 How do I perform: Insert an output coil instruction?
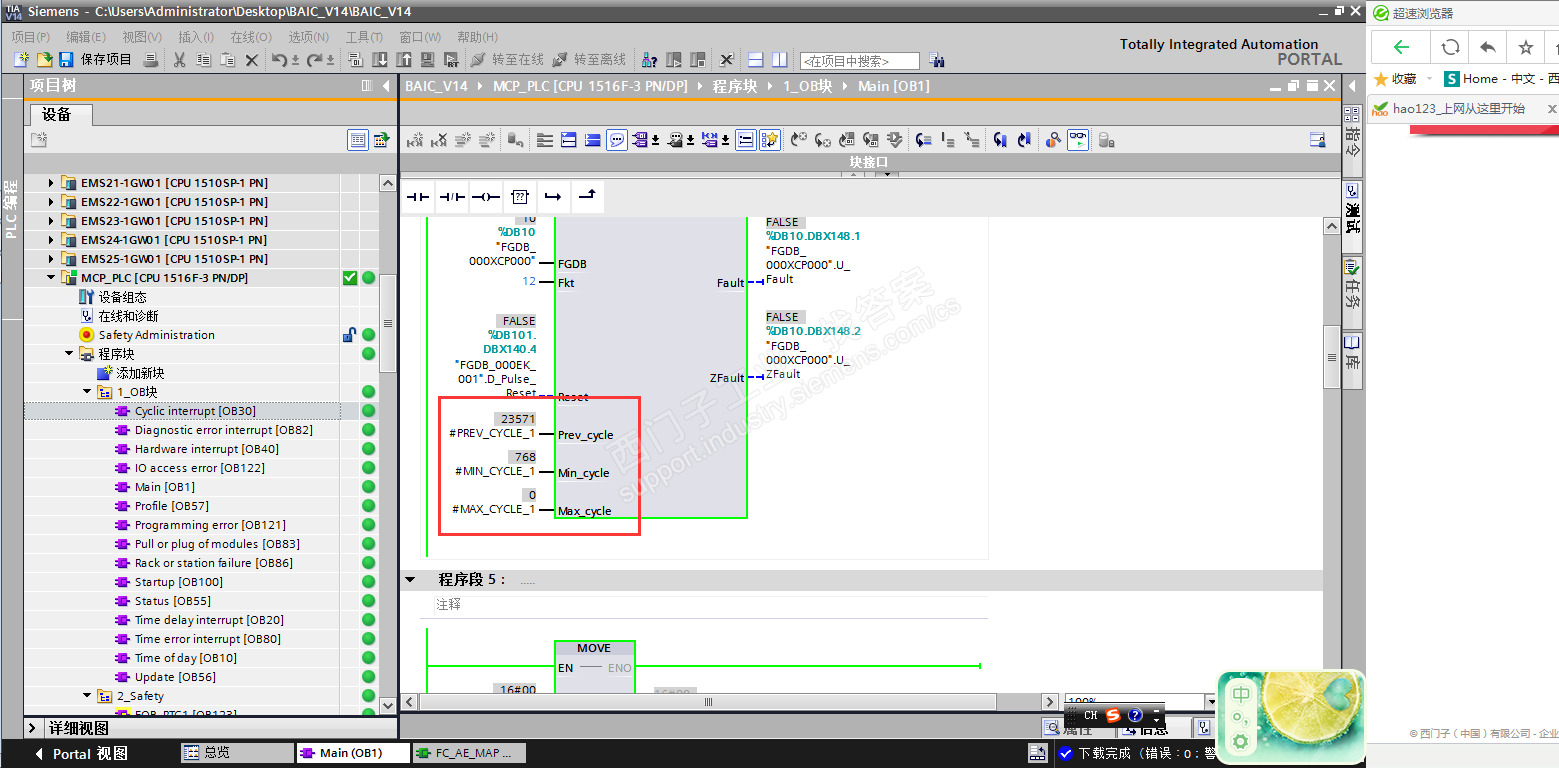[486, 197]
